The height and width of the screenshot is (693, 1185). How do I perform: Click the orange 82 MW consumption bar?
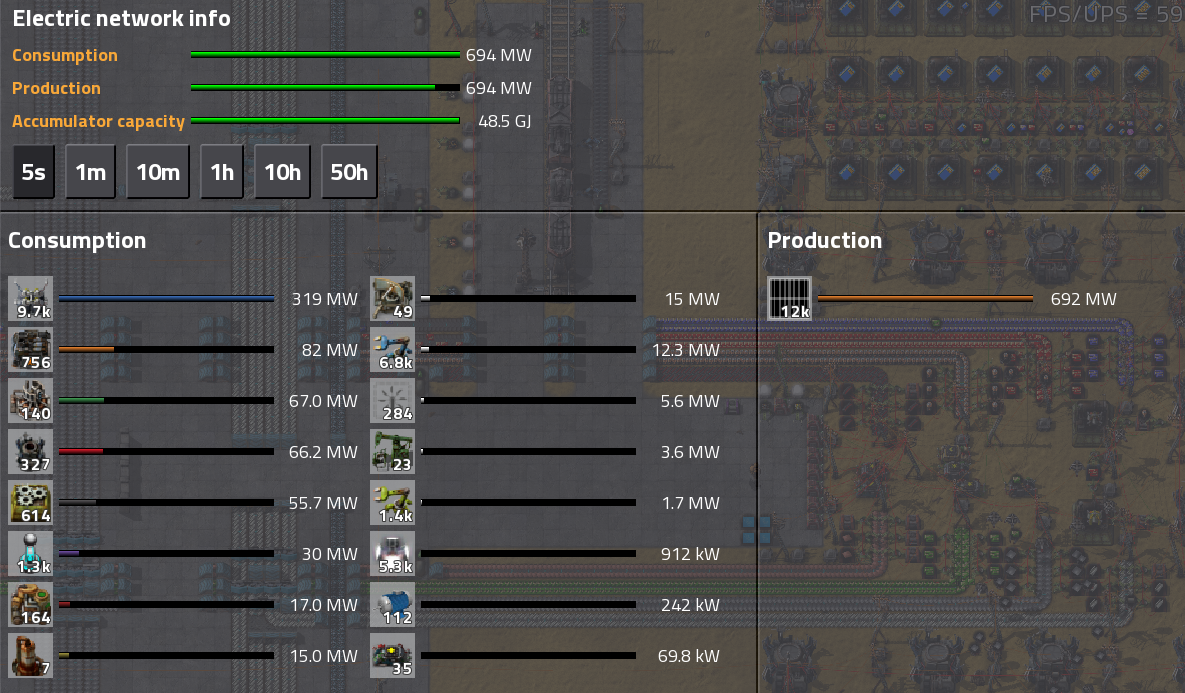pos(166,349)
